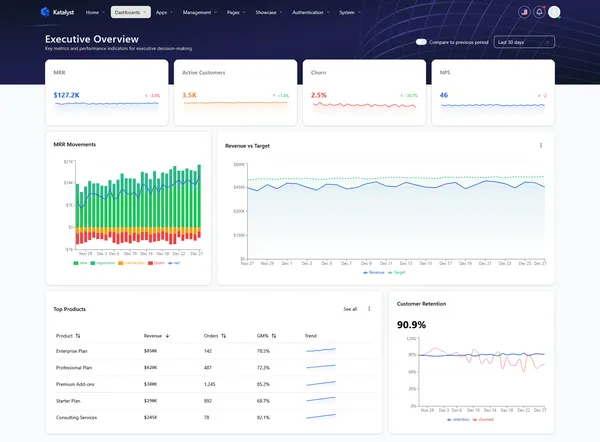Open Top Products three-dot menu

tap(369, 309)
